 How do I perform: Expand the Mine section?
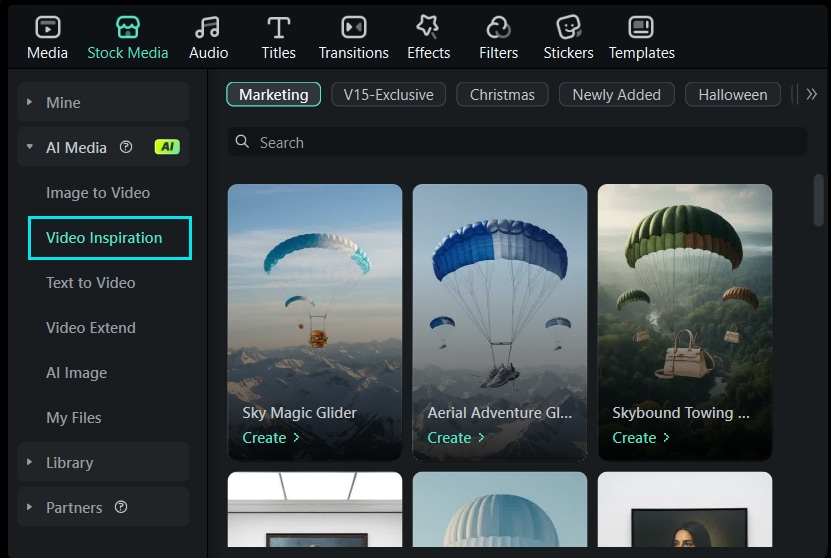coord(30,102)
